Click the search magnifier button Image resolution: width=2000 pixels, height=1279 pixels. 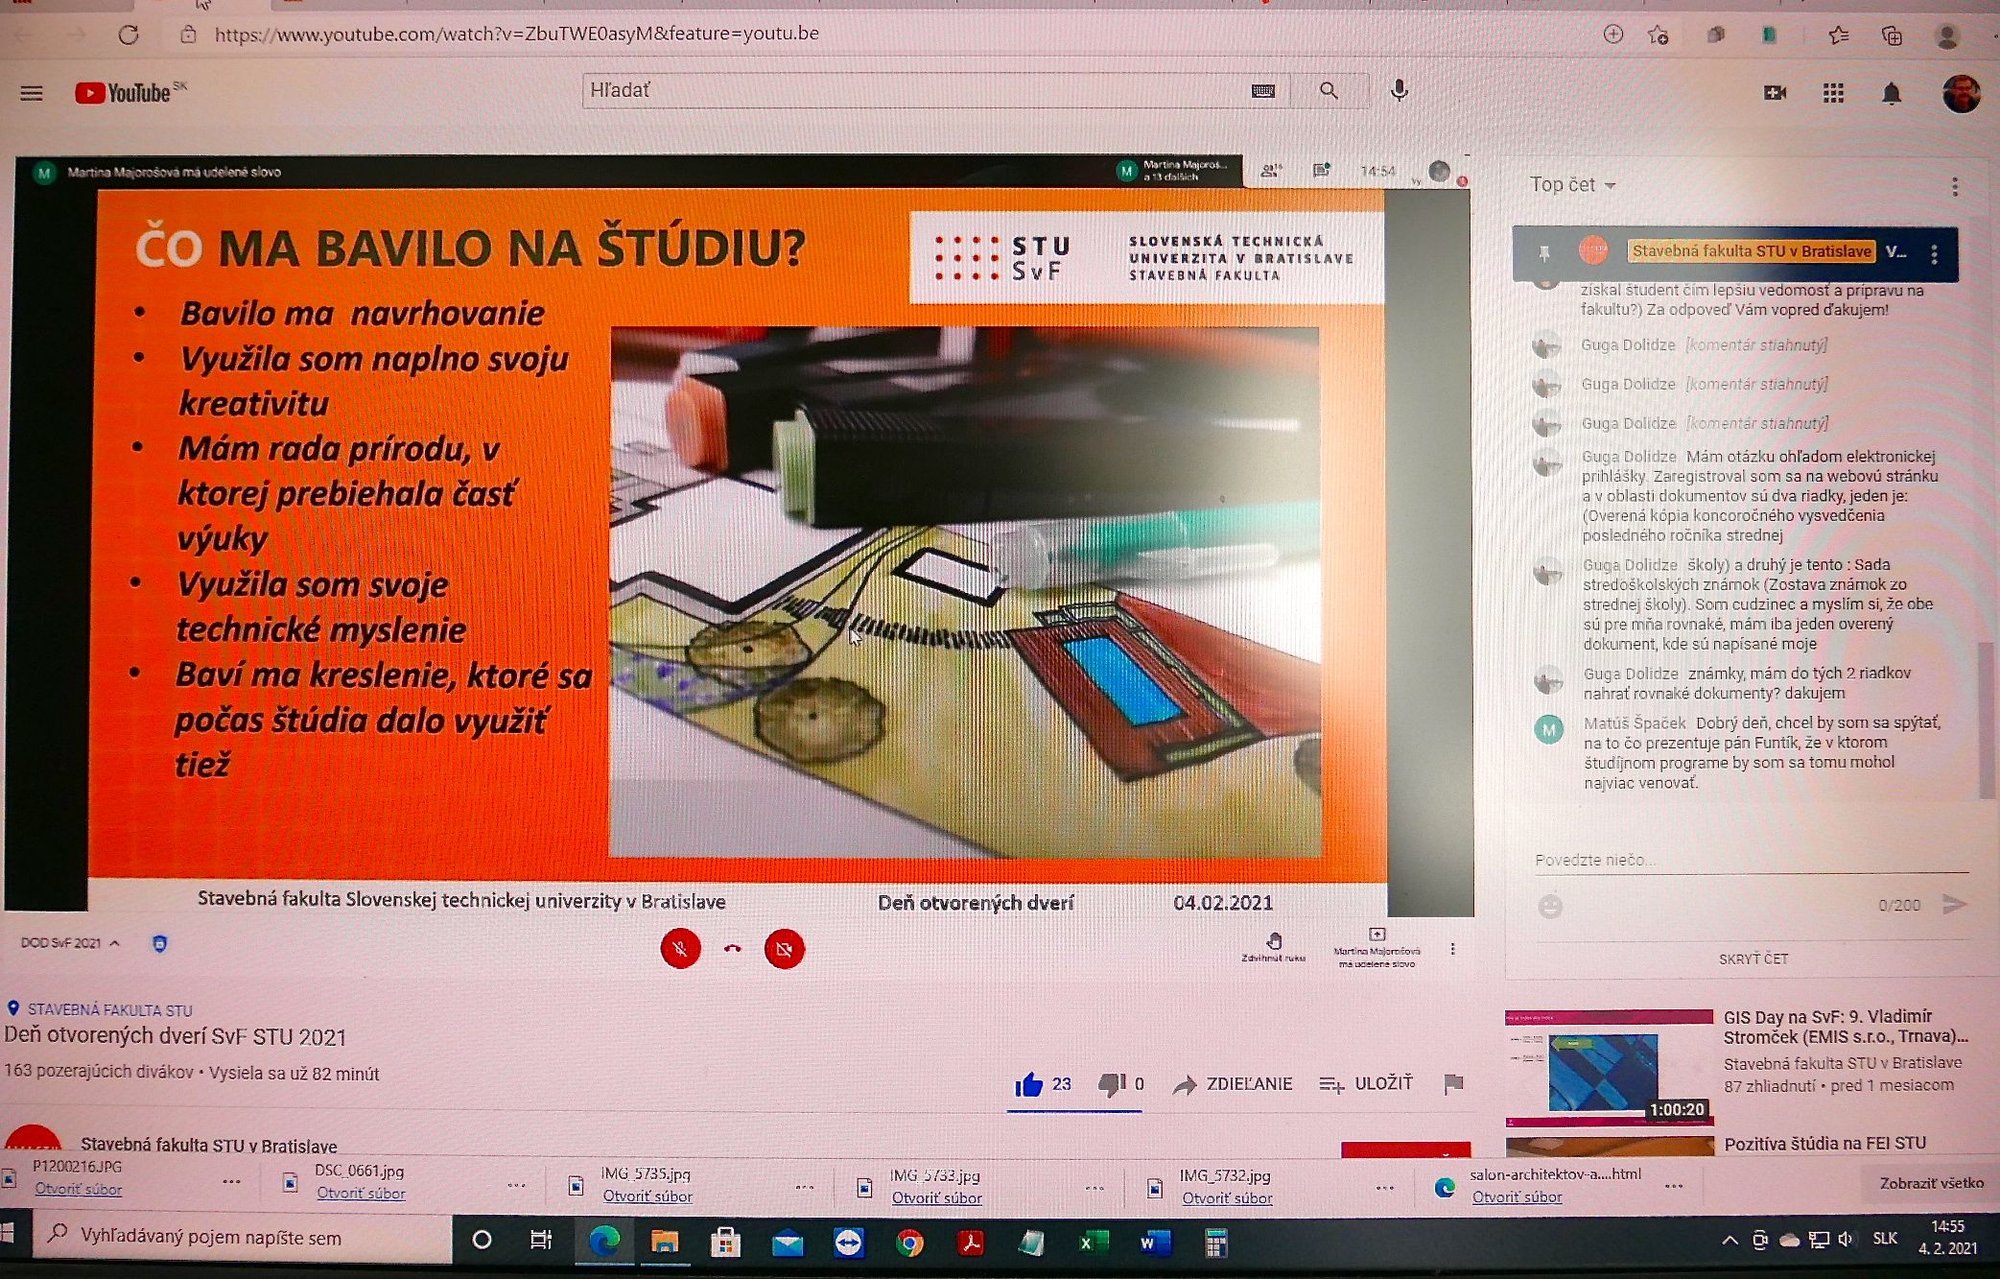[x=1328, y=91]
